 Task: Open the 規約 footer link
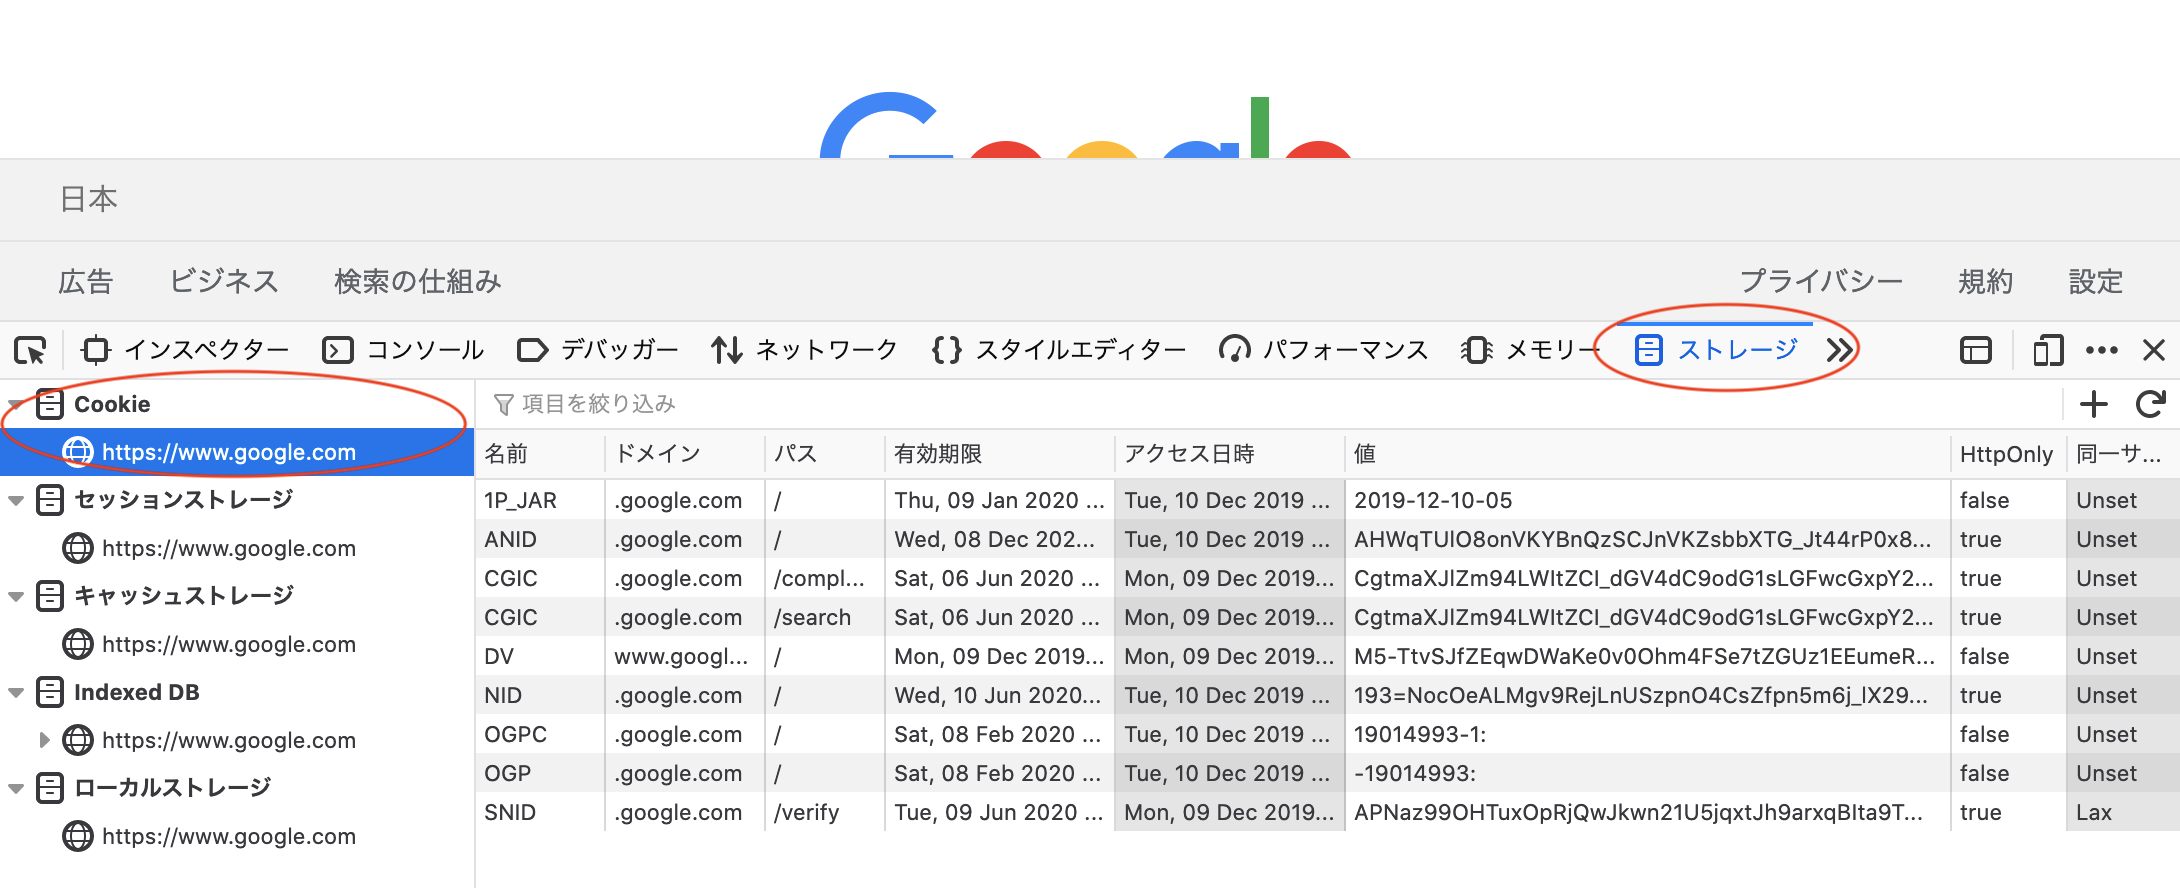pyautogui.click(x=1986, y=281)
